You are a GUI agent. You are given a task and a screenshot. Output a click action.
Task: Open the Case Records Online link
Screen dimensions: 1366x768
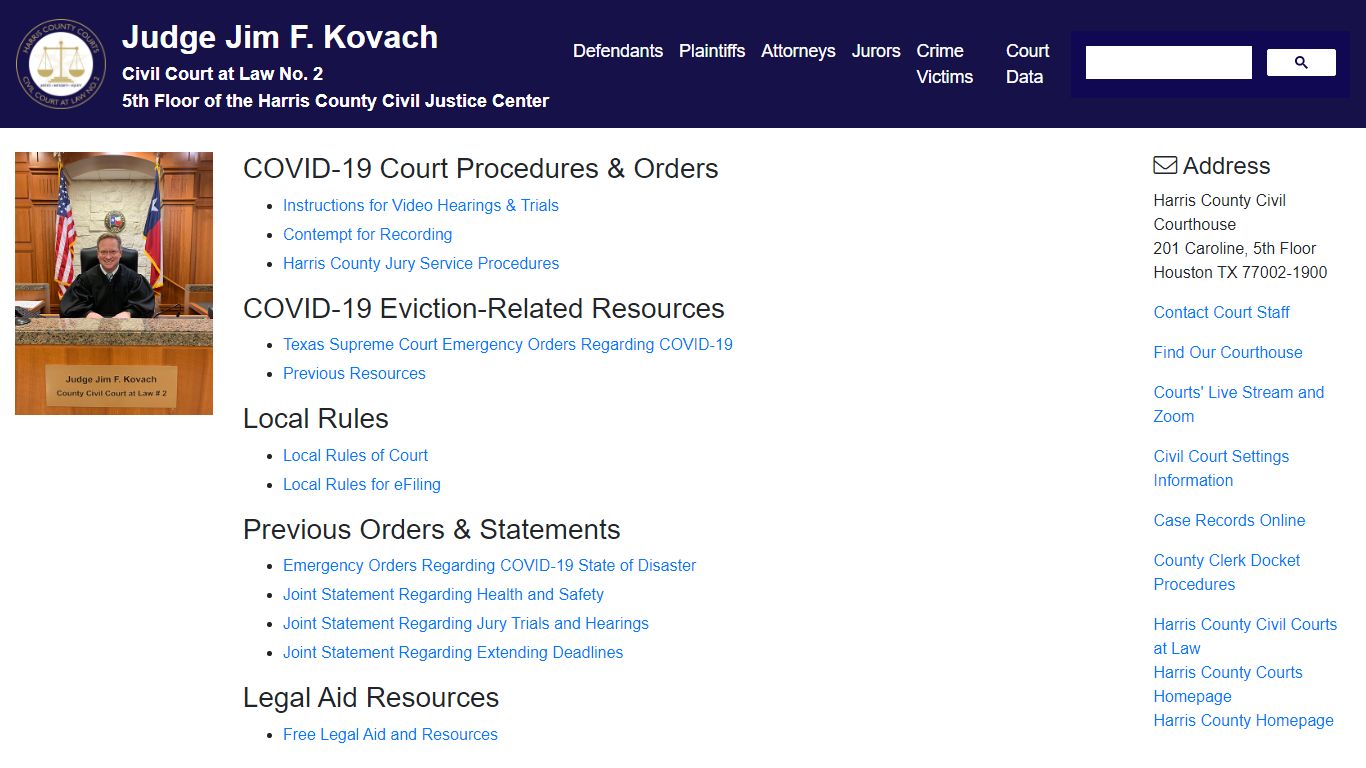[x=1229, y=520]
